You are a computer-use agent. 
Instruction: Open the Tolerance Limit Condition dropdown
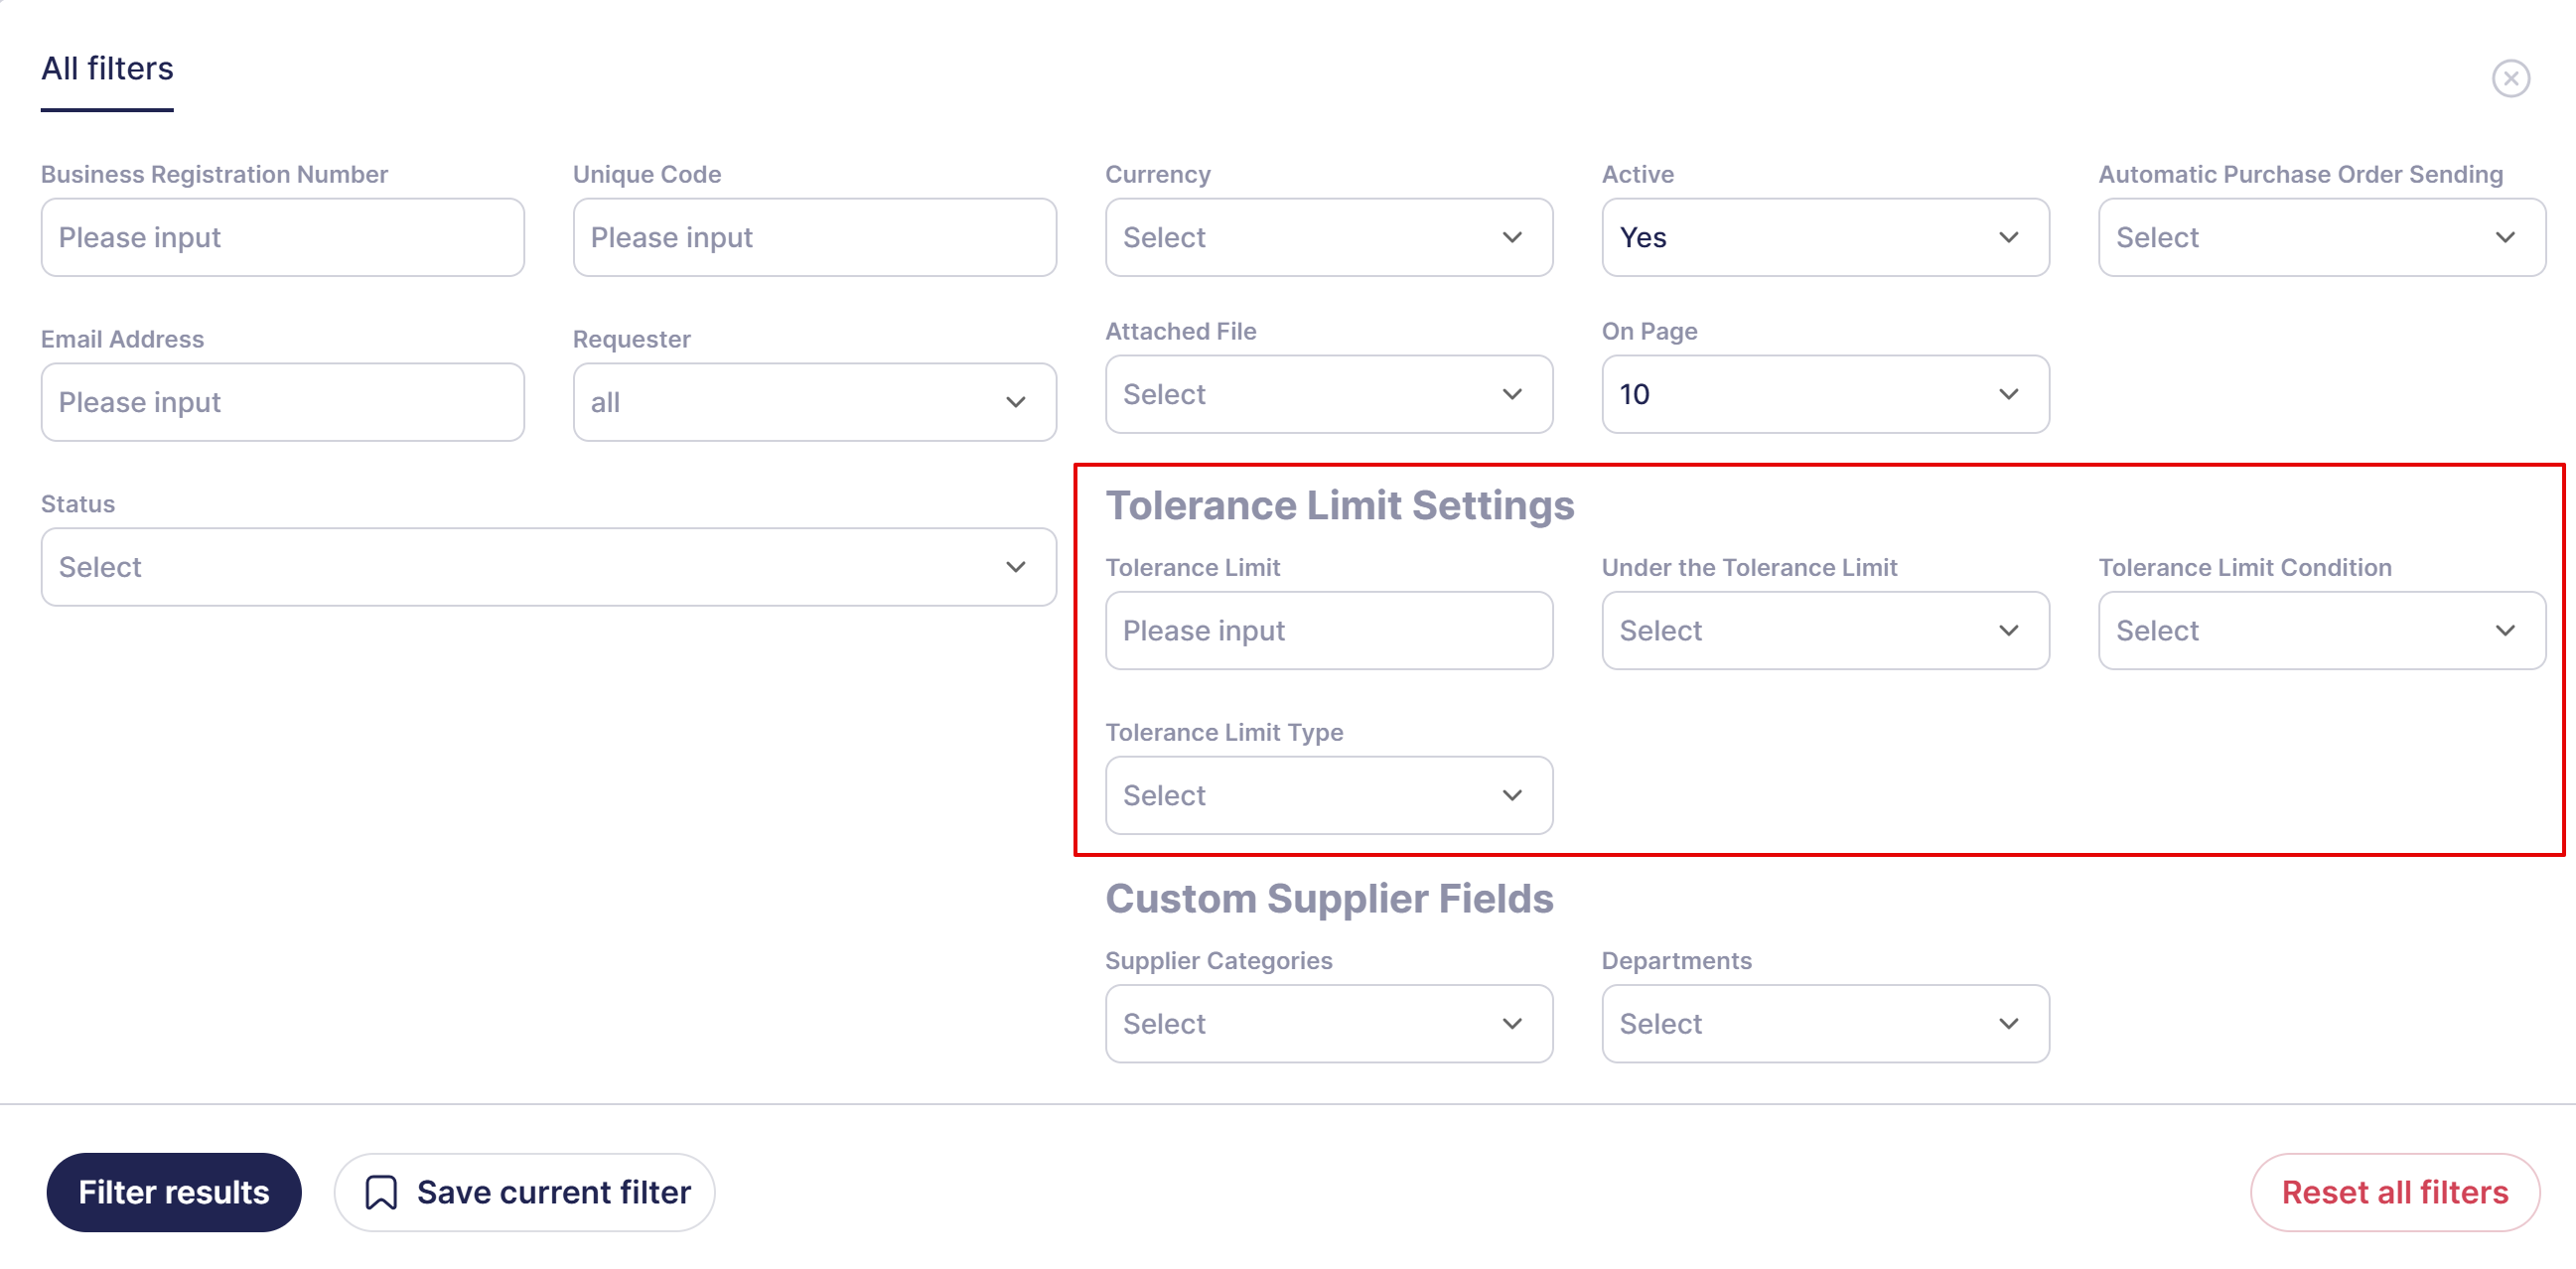coord(2321,630)
